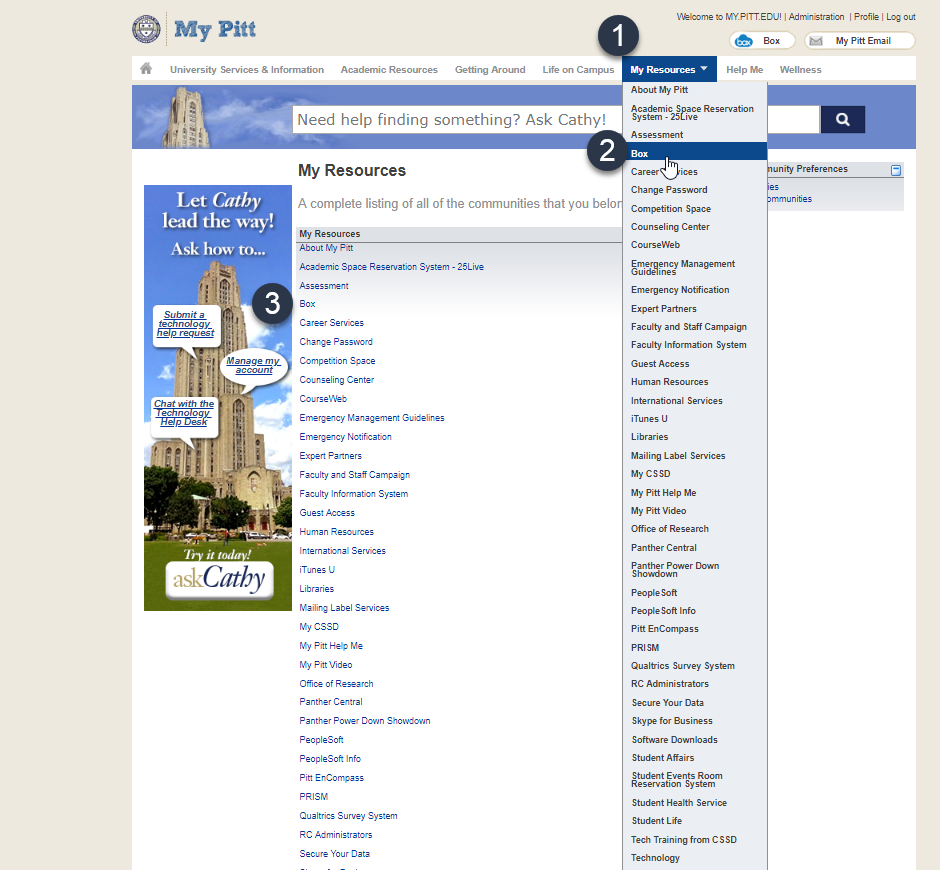
Task: Click Faculty Information System list link
Action: [354, 493]
